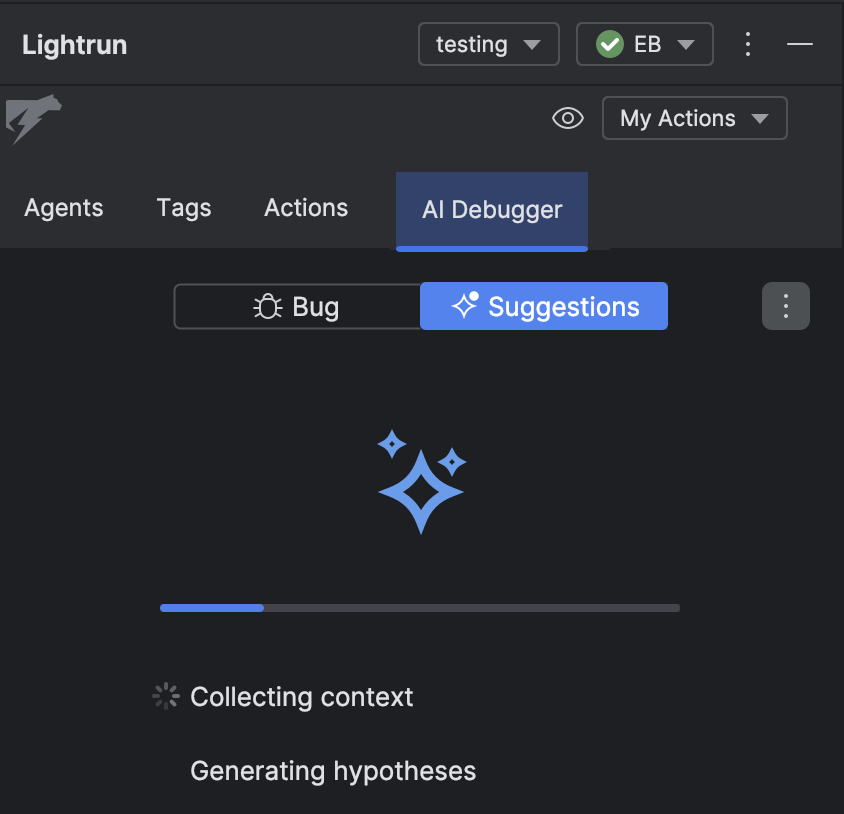844x814 pixels.
Task: Open the testing dropdown
Action: [x=488, y=45]
